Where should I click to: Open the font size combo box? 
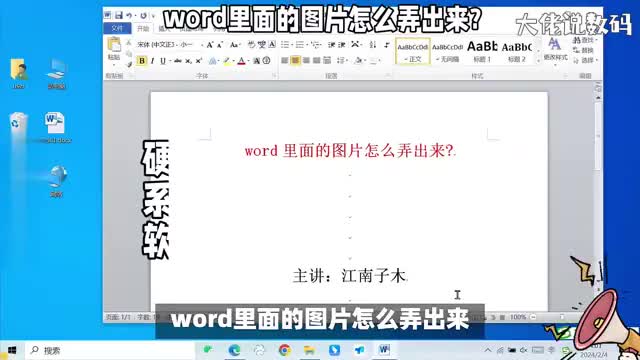point(191,44)
